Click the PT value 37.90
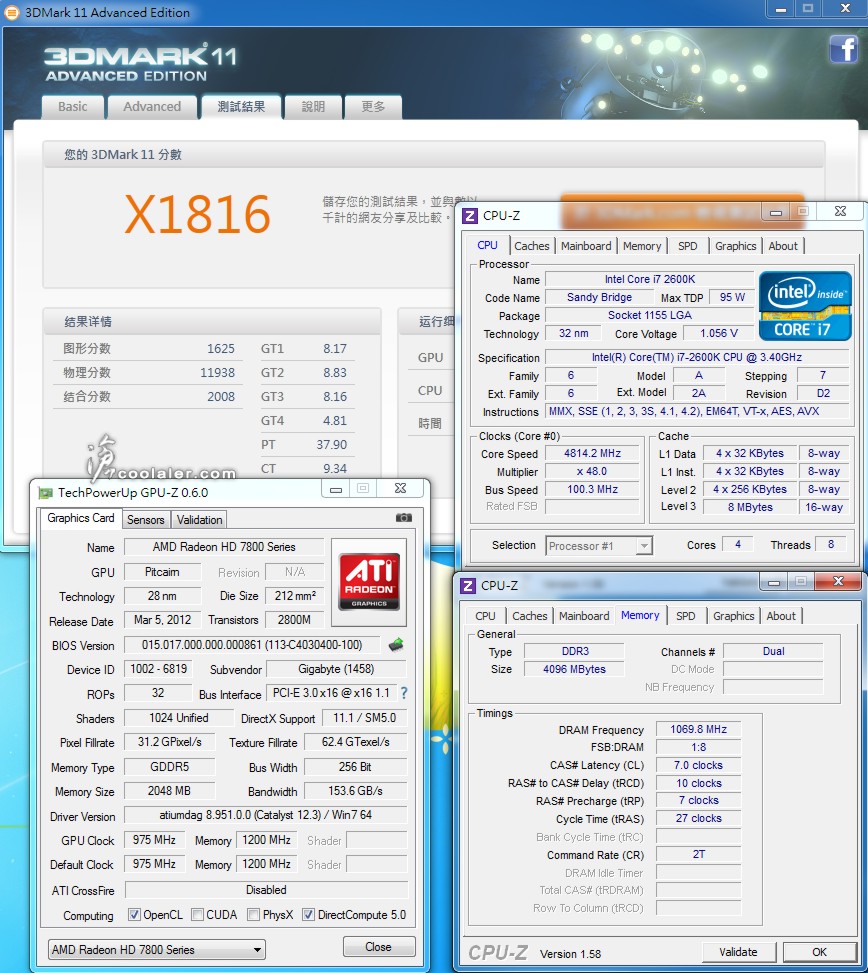 [331, 445]
